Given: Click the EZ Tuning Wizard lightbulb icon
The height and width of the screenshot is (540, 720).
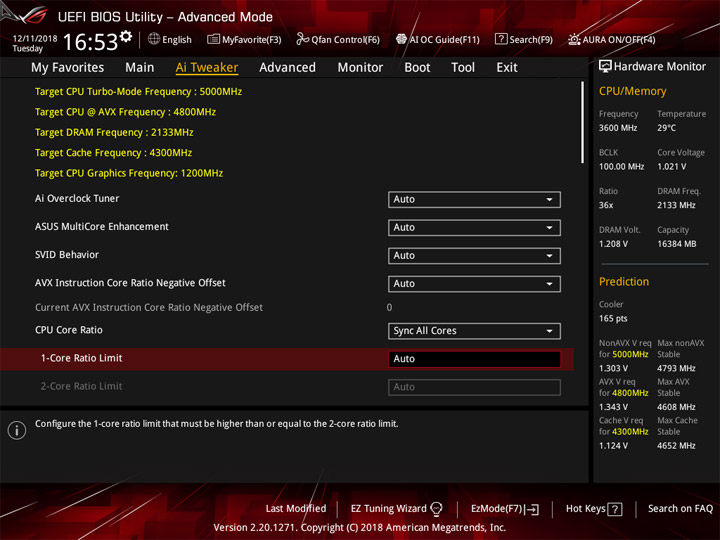Looking at the screenshot, I should (x=436, y=508).
